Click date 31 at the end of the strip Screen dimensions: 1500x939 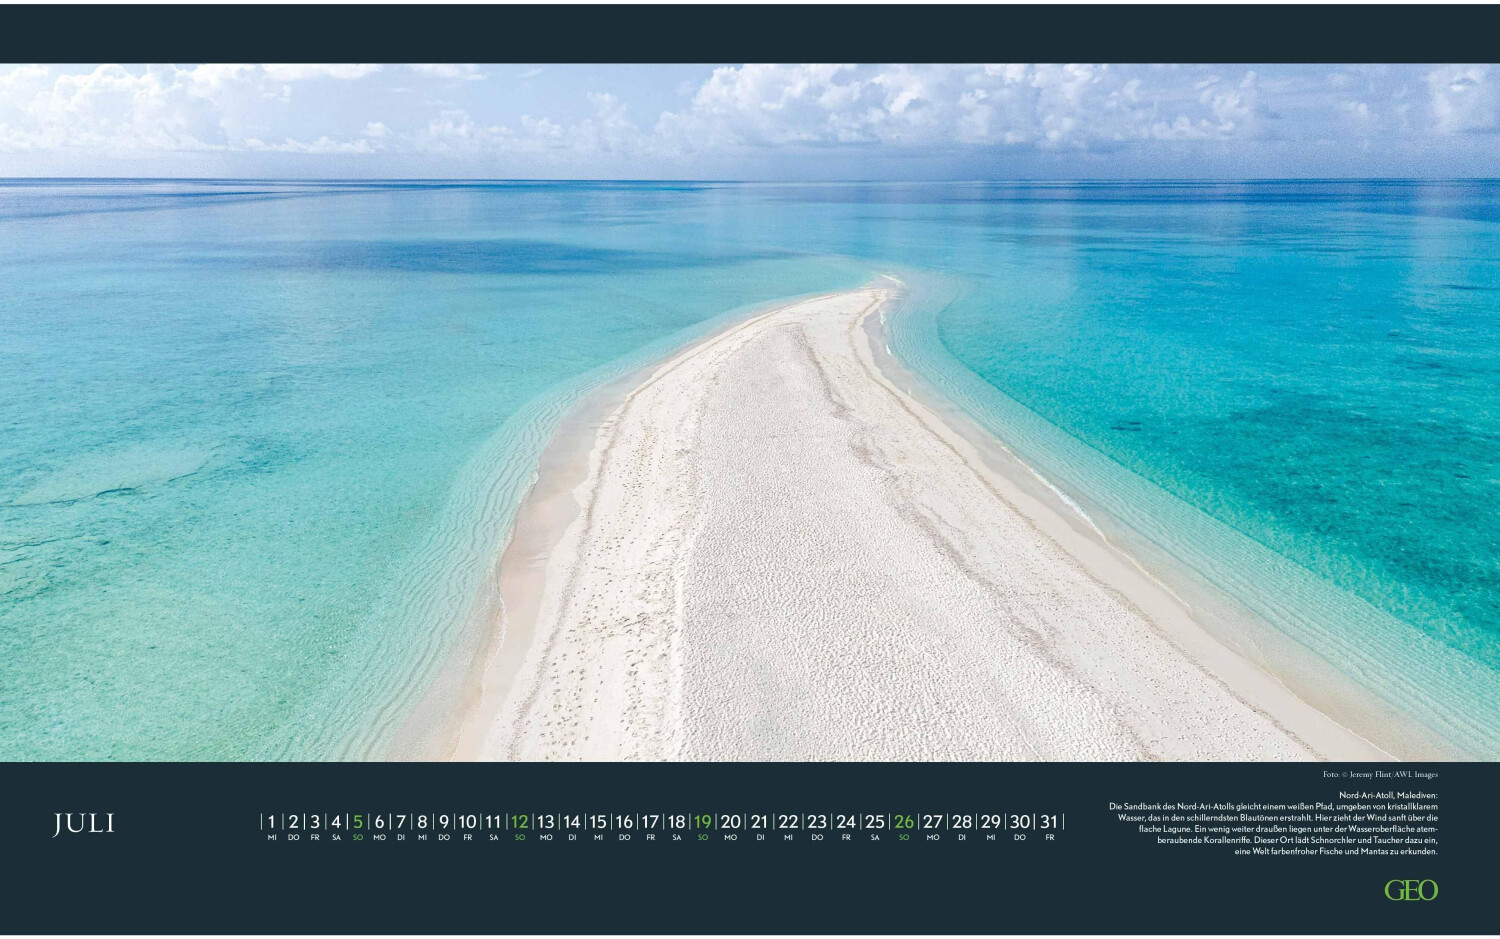click(x=1049, y=822)
